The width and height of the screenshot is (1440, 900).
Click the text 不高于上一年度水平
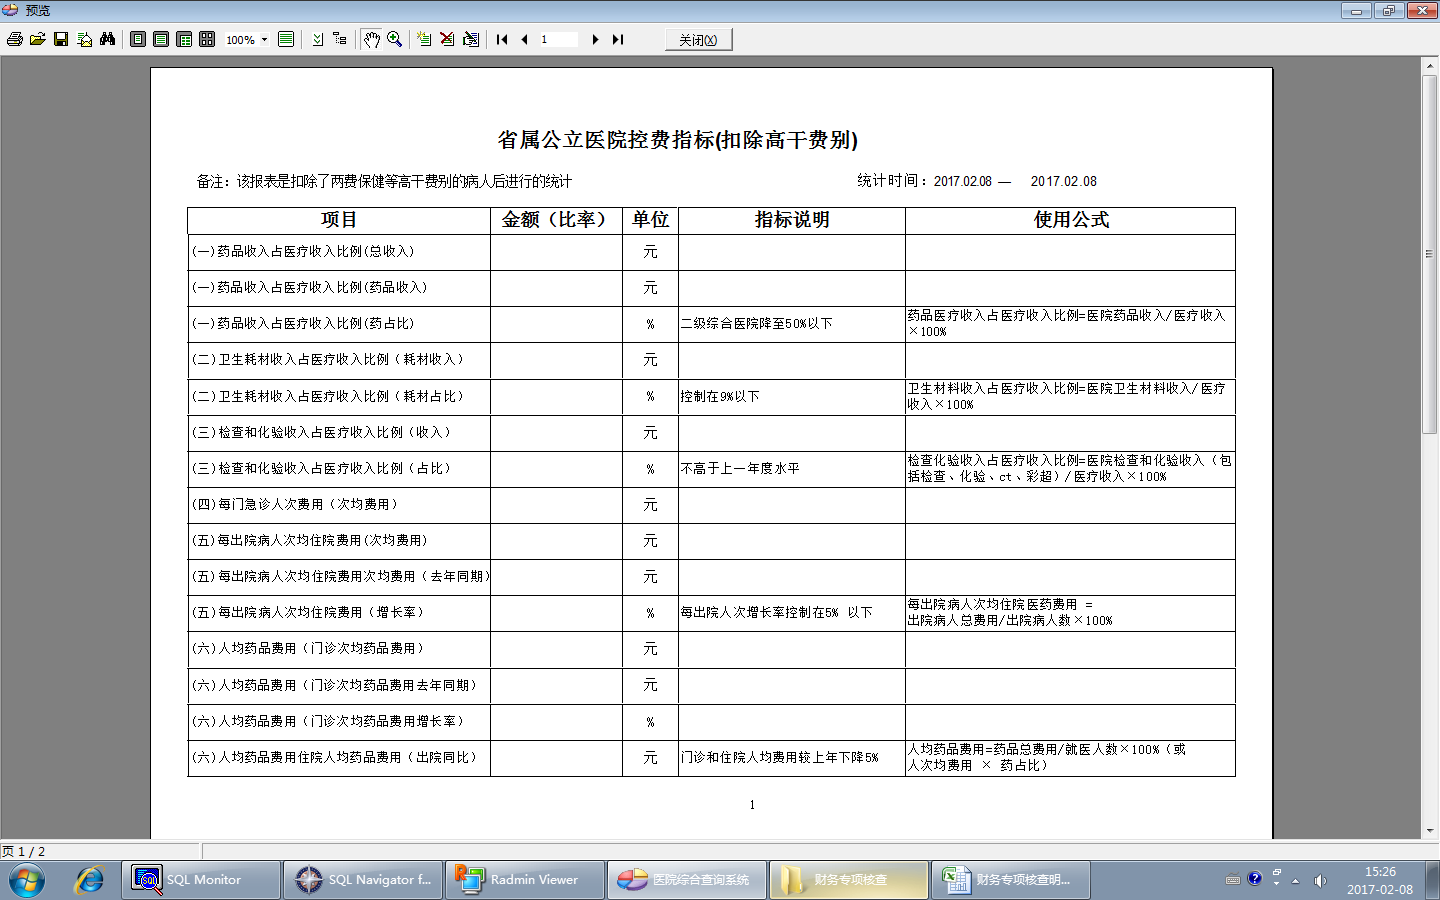tap(740, 469)
